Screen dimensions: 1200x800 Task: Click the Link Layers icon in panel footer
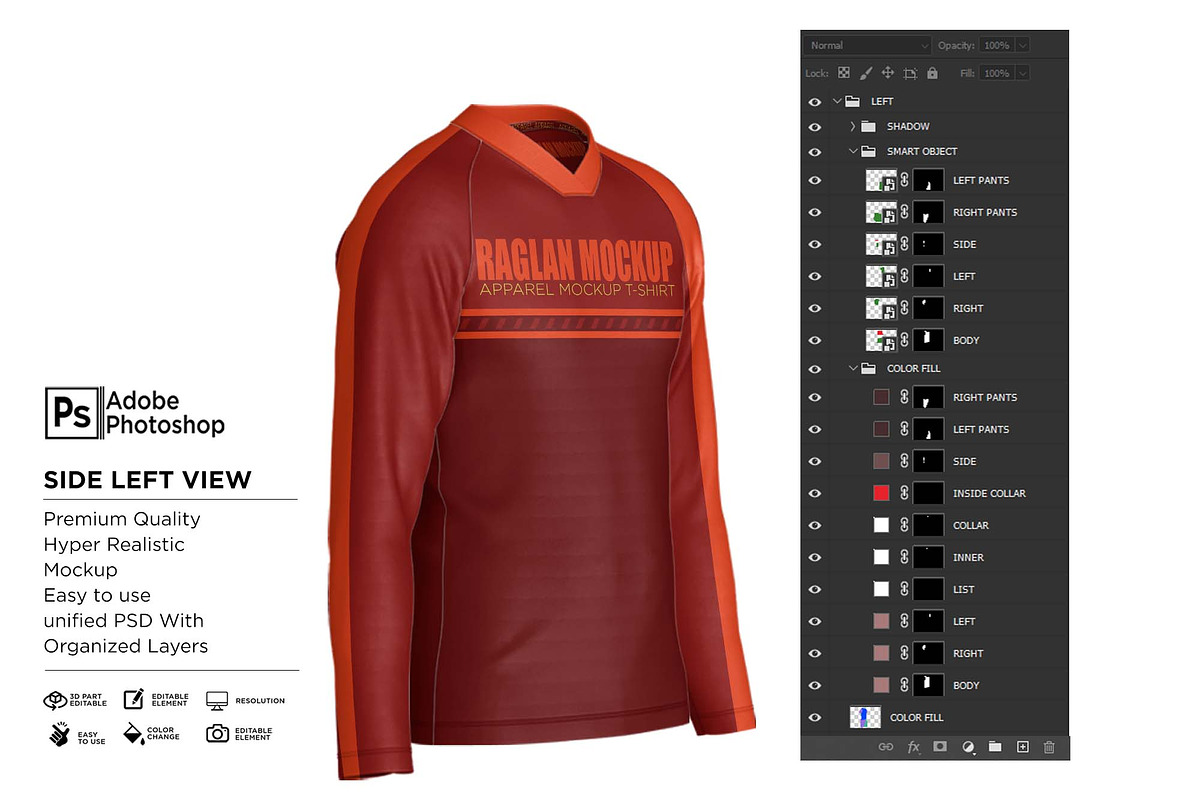tap(885, 747)
